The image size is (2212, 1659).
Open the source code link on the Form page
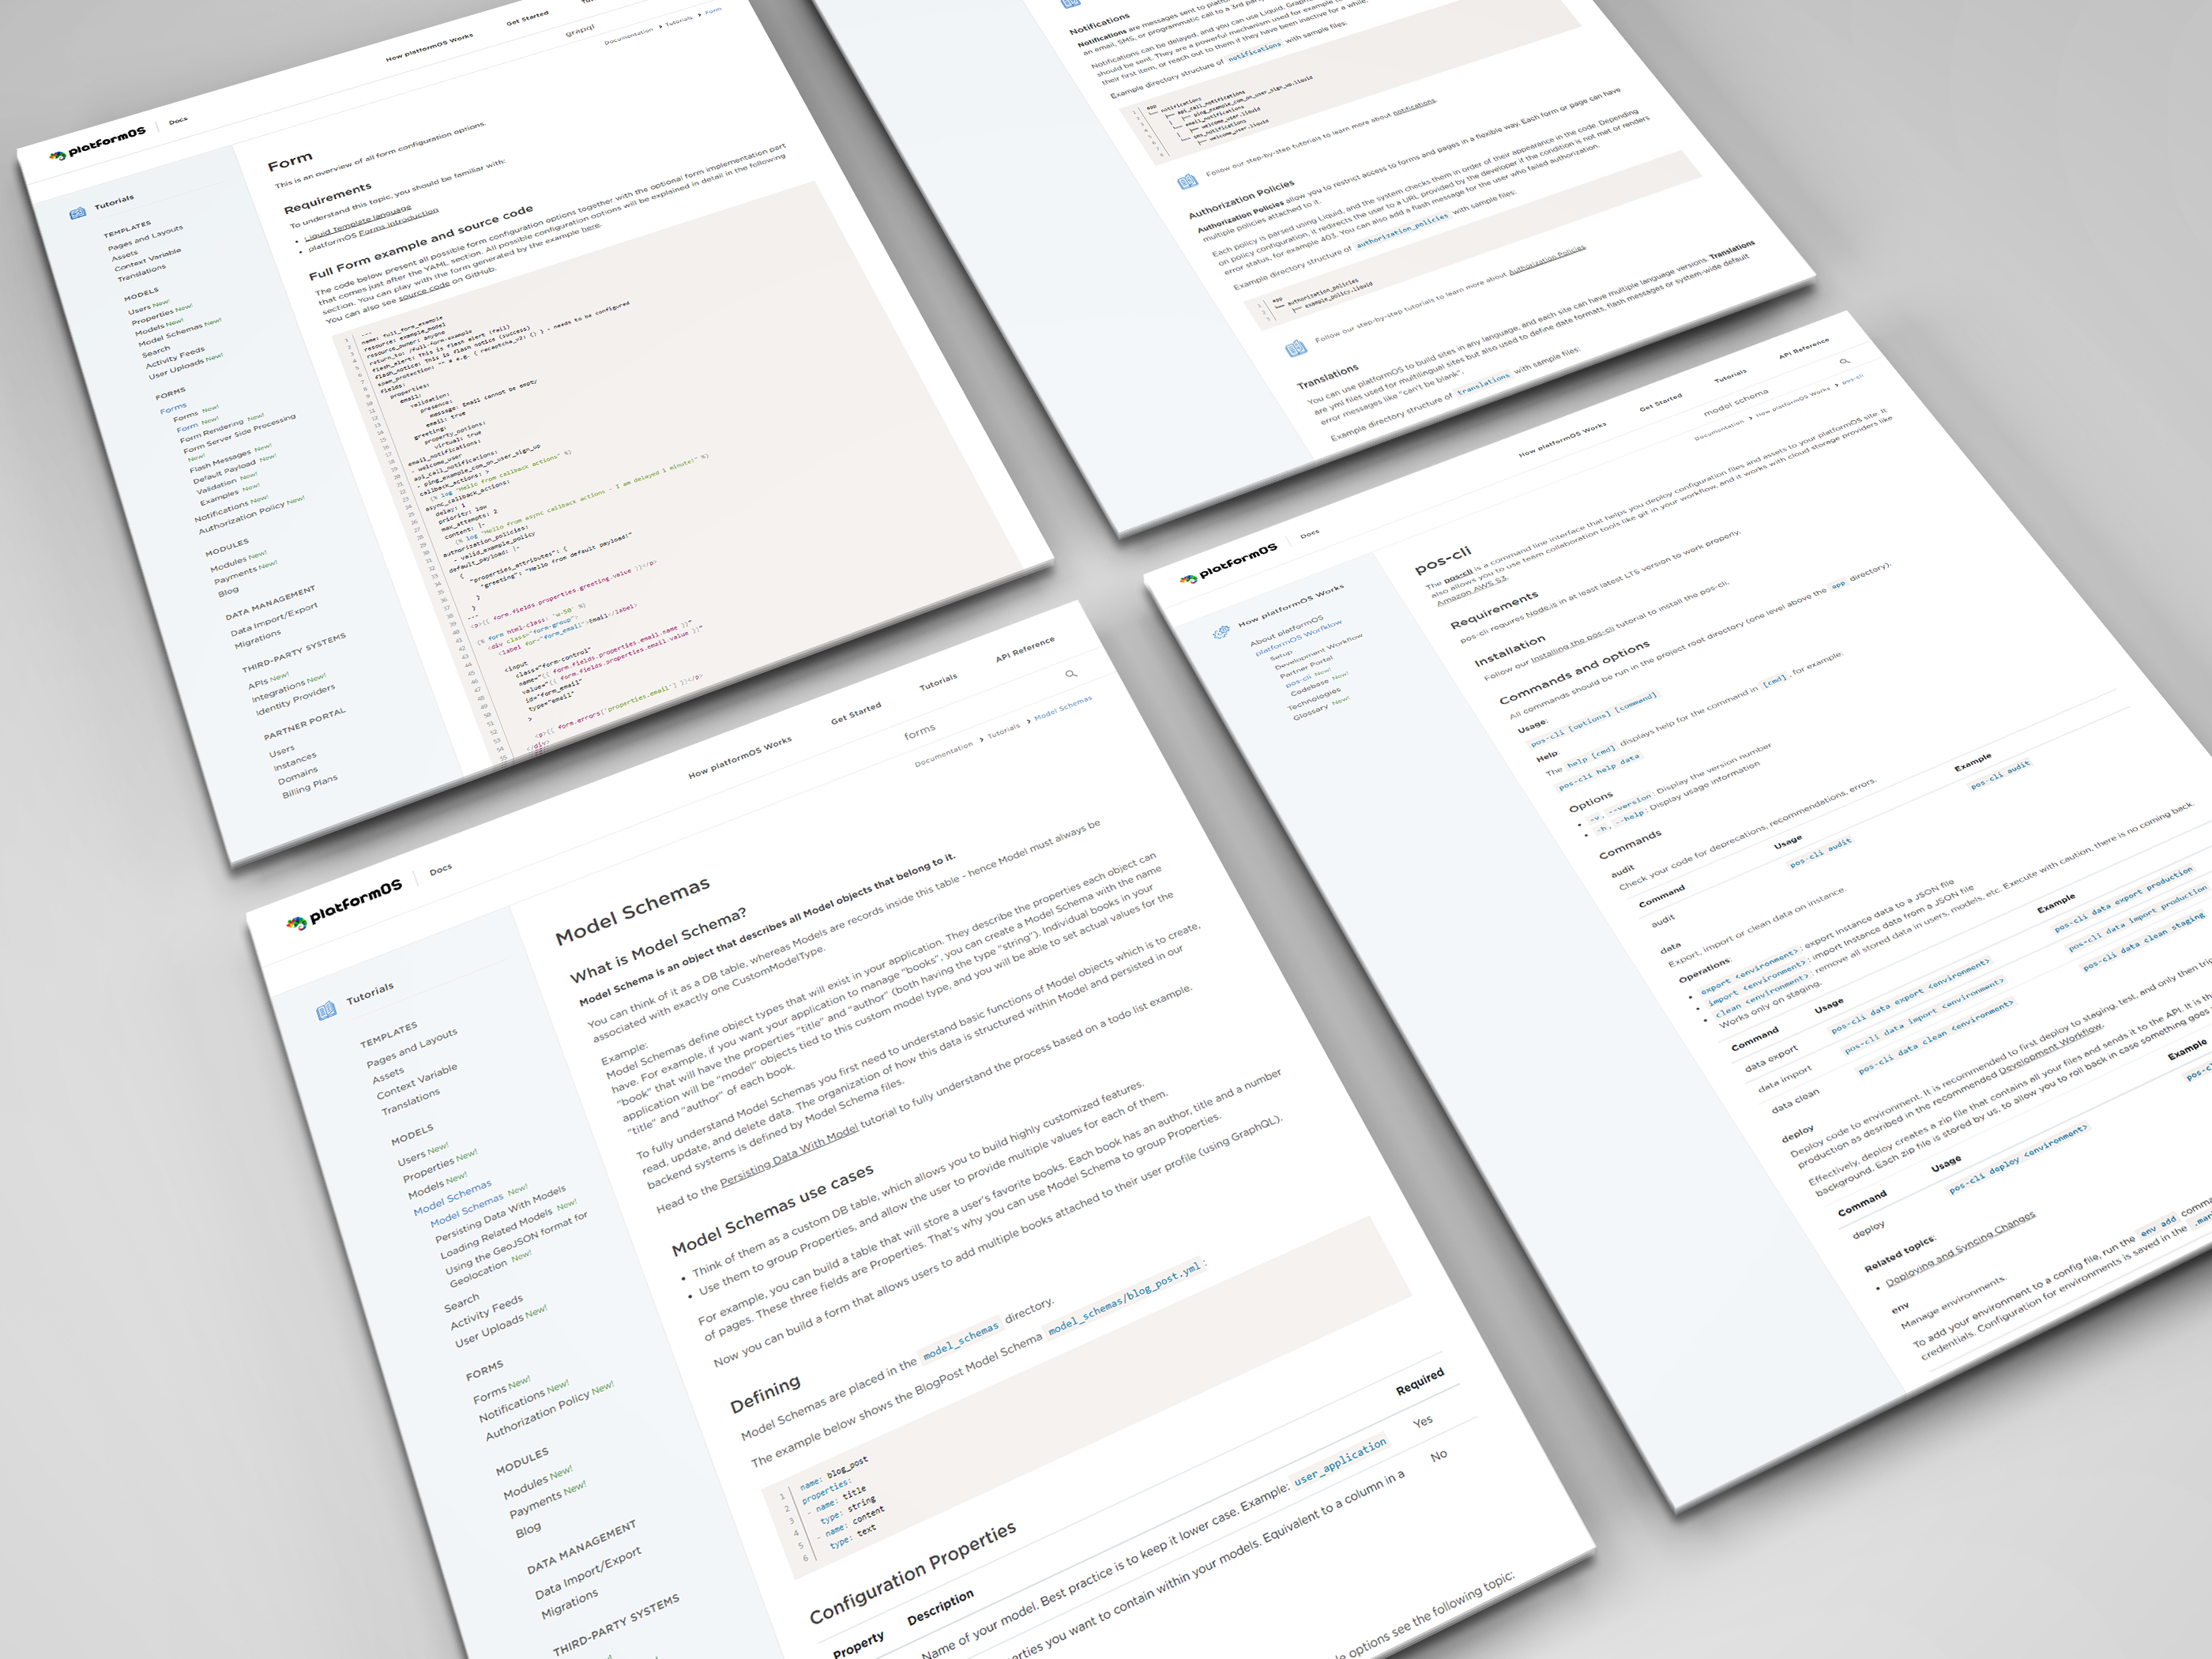coord(424,292)
